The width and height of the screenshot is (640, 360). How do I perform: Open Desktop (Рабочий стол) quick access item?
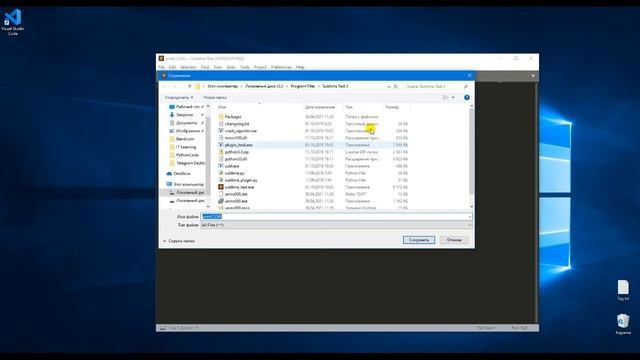[x=187, y=107]
